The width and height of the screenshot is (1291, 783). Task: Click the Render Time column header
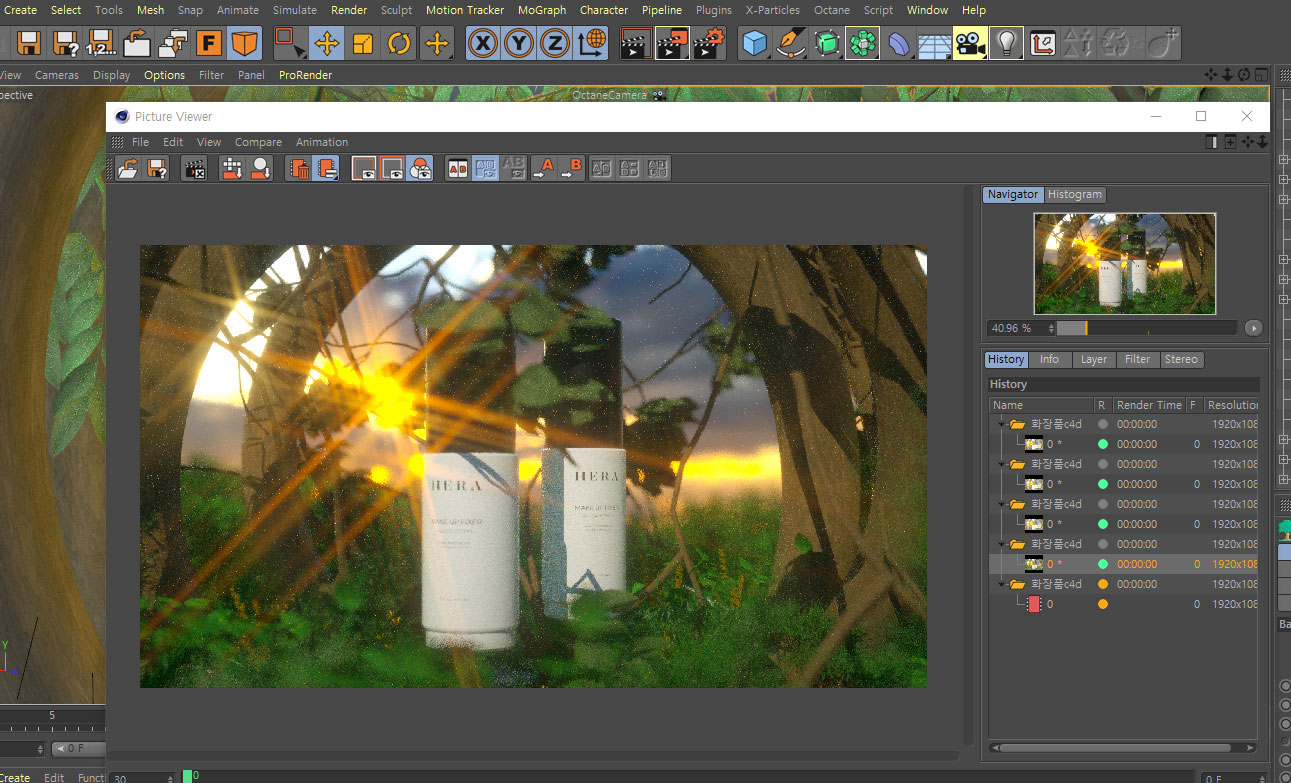pyautogui.click(x=1149, y=405)
